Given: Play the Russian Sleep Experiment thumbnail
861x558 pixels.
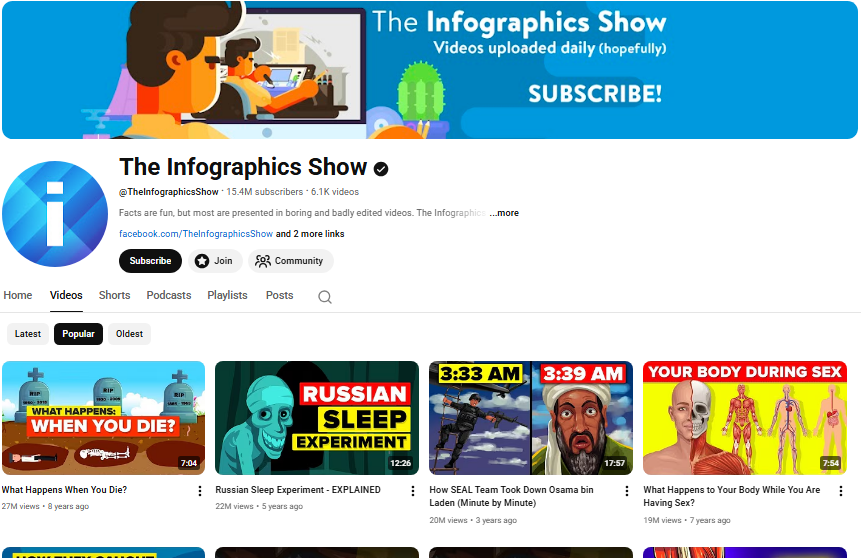Looking at the screenshot, I should point(317,418).
